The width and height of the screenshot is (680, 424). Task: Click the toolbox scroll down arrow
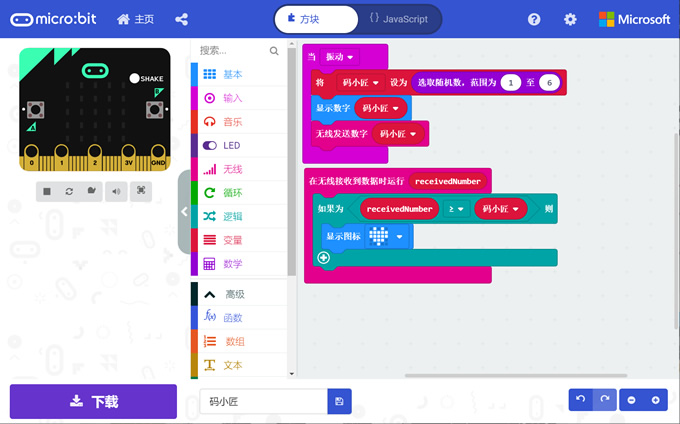tap(291, 373)
